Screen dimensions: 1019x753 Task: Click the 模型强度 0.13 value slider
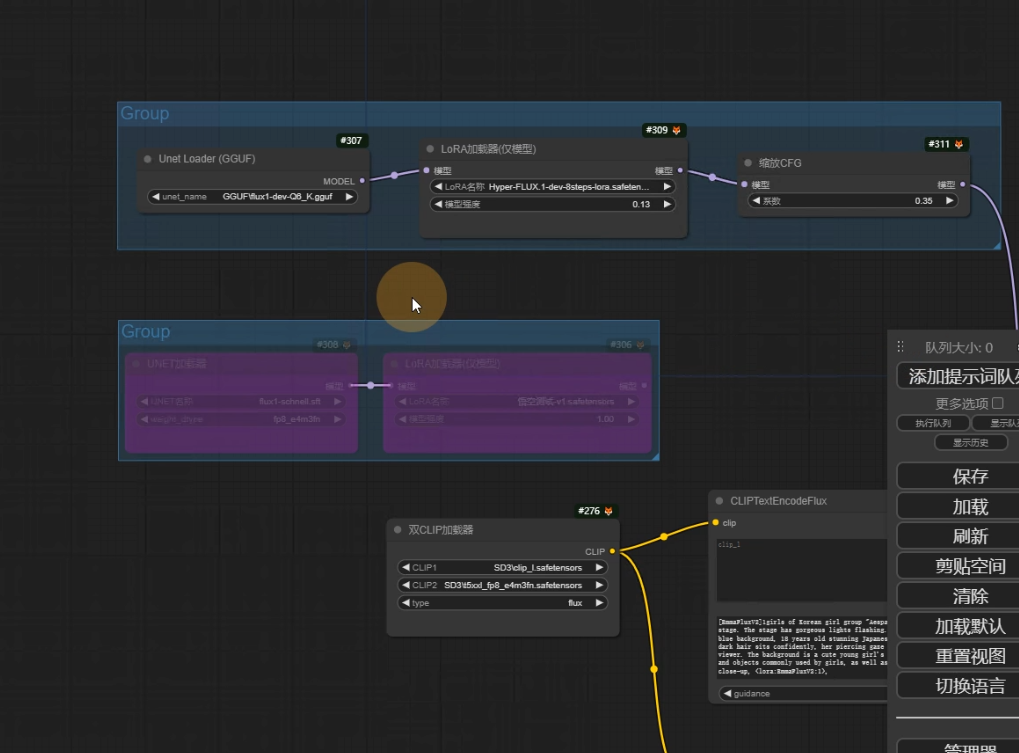click(552, 205)
